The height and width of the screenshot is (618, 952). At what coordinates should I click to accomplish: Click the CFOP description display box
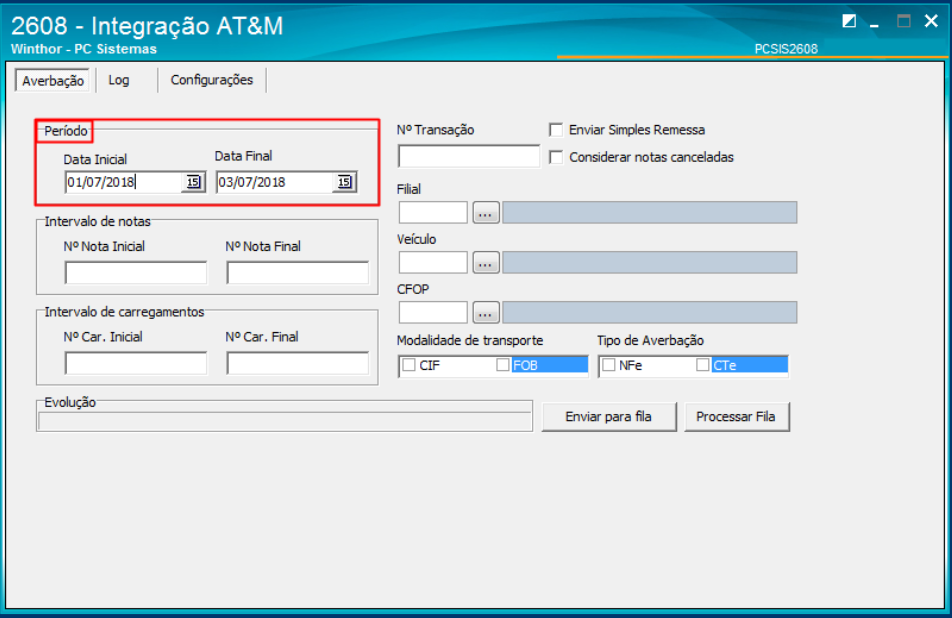(x=650, y=313)
